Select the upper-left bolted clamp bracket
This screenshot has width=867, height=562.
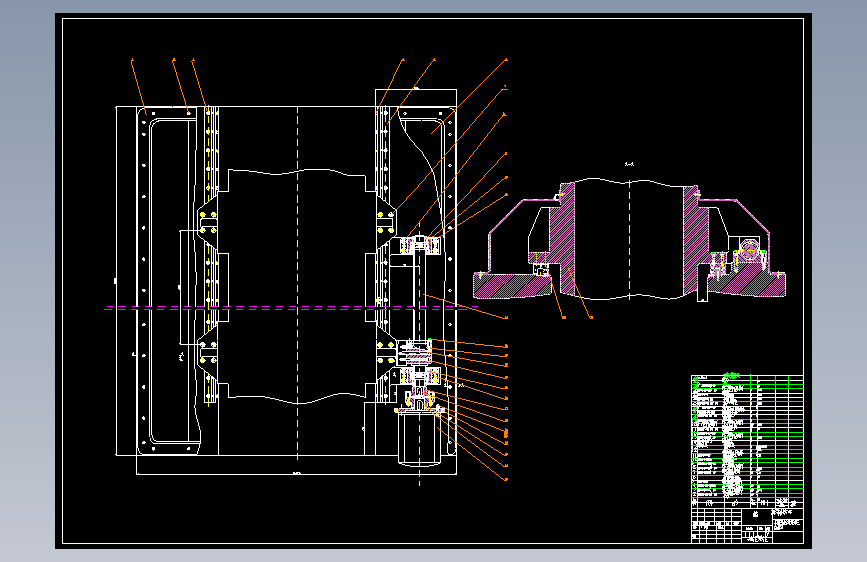[207, 222]
